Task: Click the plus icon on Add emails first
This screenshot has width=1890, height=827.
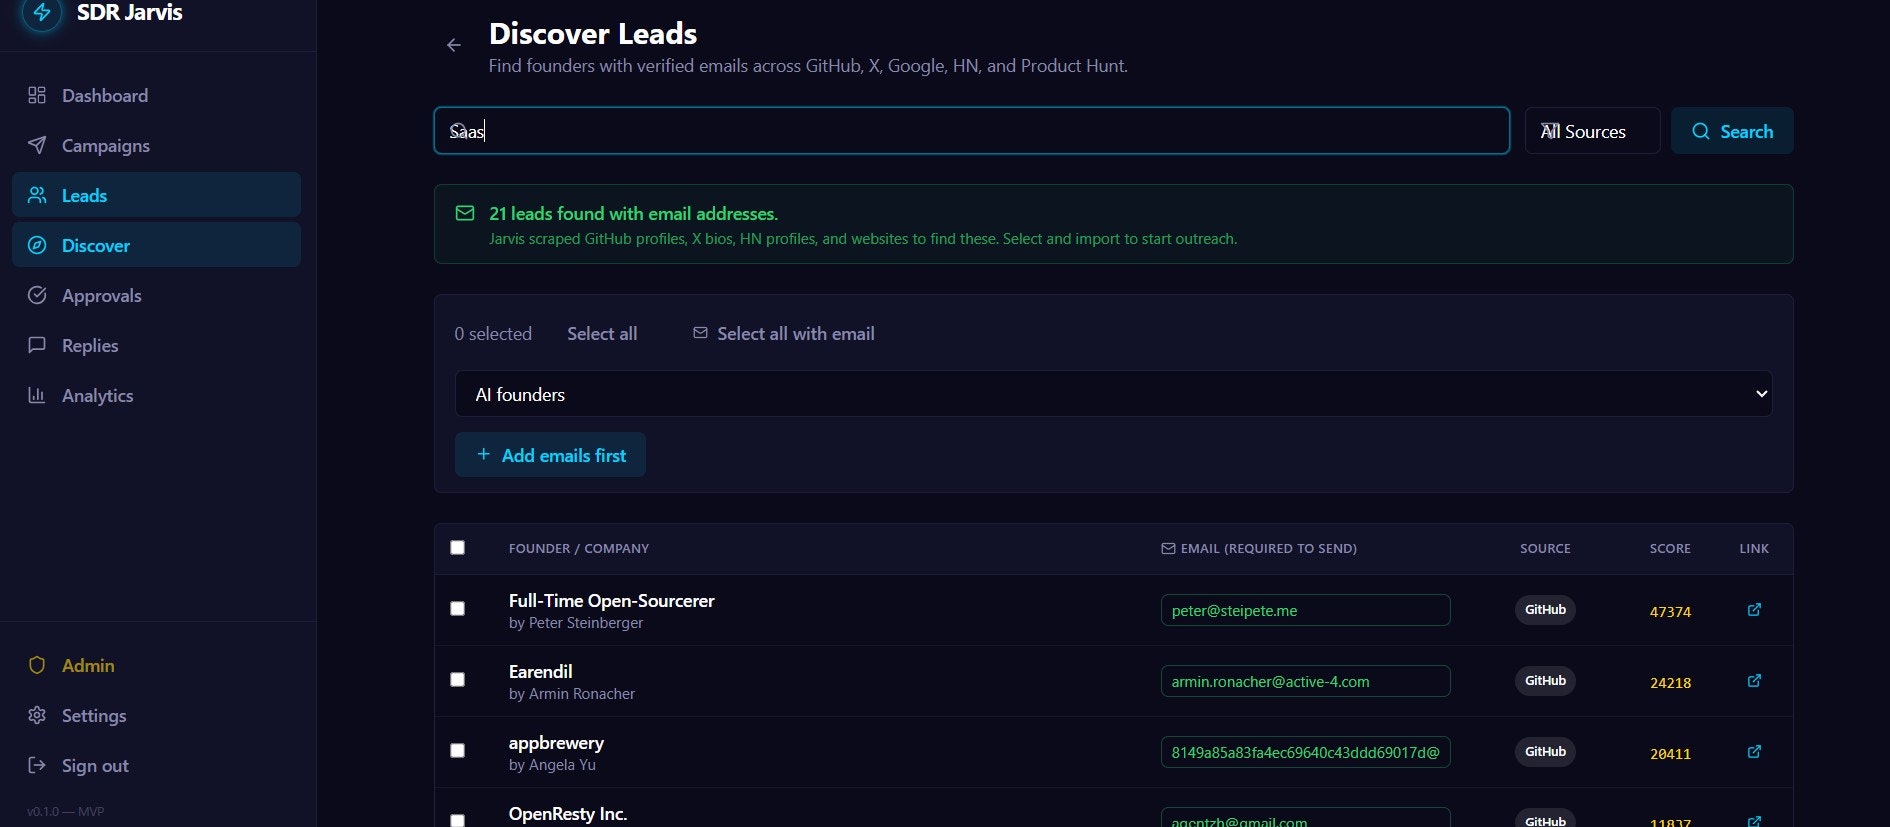Action: (483, 454)
